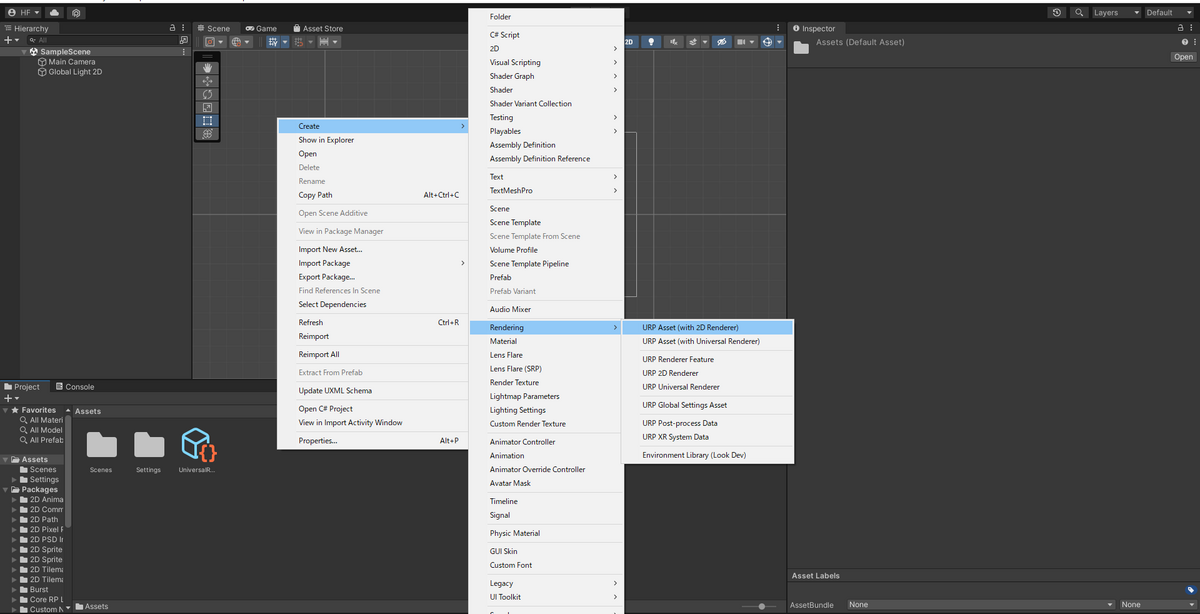Select C# Script in Create menu
This screenshot has height=614, width=1200.
pos(546,35)
